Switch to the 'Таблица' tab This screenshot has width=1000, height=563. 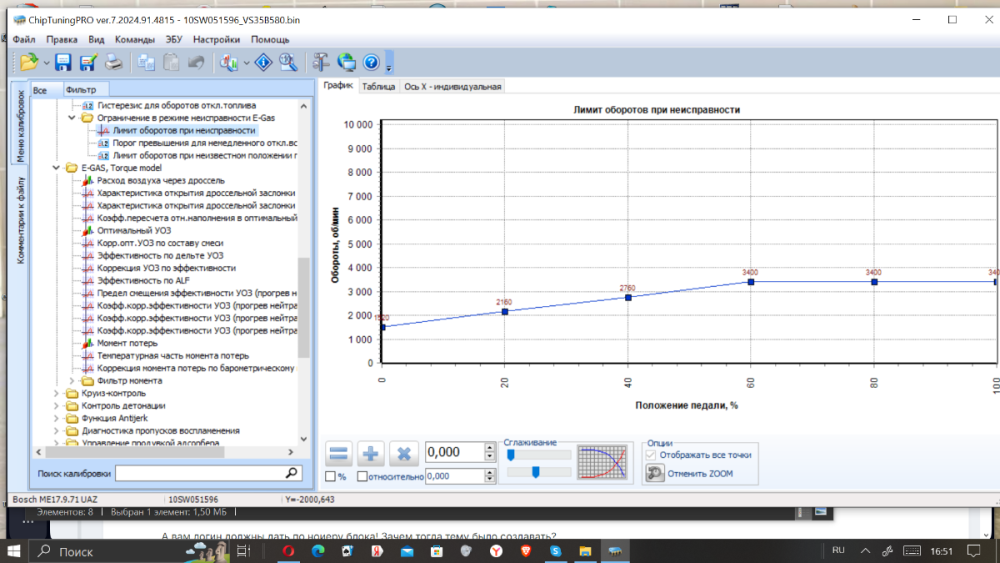click(x=378, y=87)
